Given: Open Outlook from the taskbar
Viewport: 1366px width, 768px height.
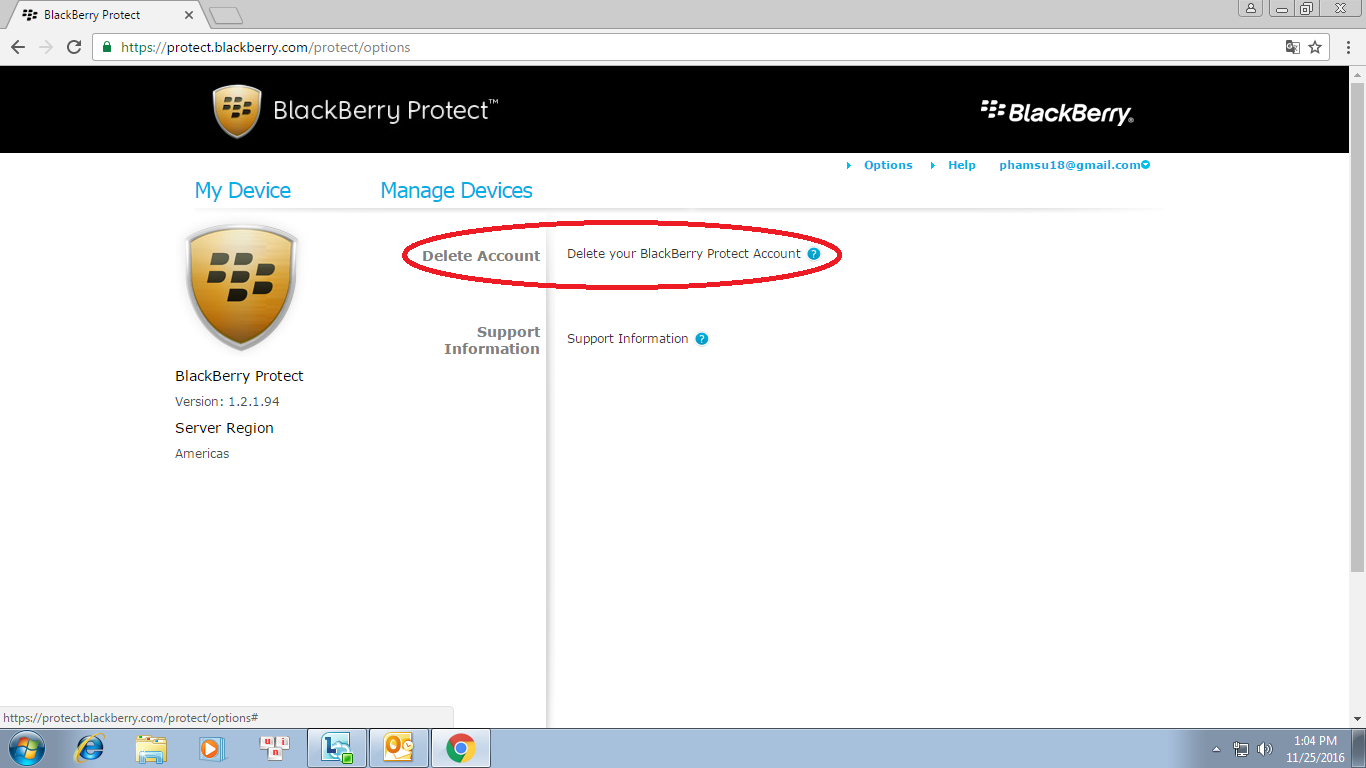Looking at the screenshot, I should pyautogui.click(x=399, y=748).
